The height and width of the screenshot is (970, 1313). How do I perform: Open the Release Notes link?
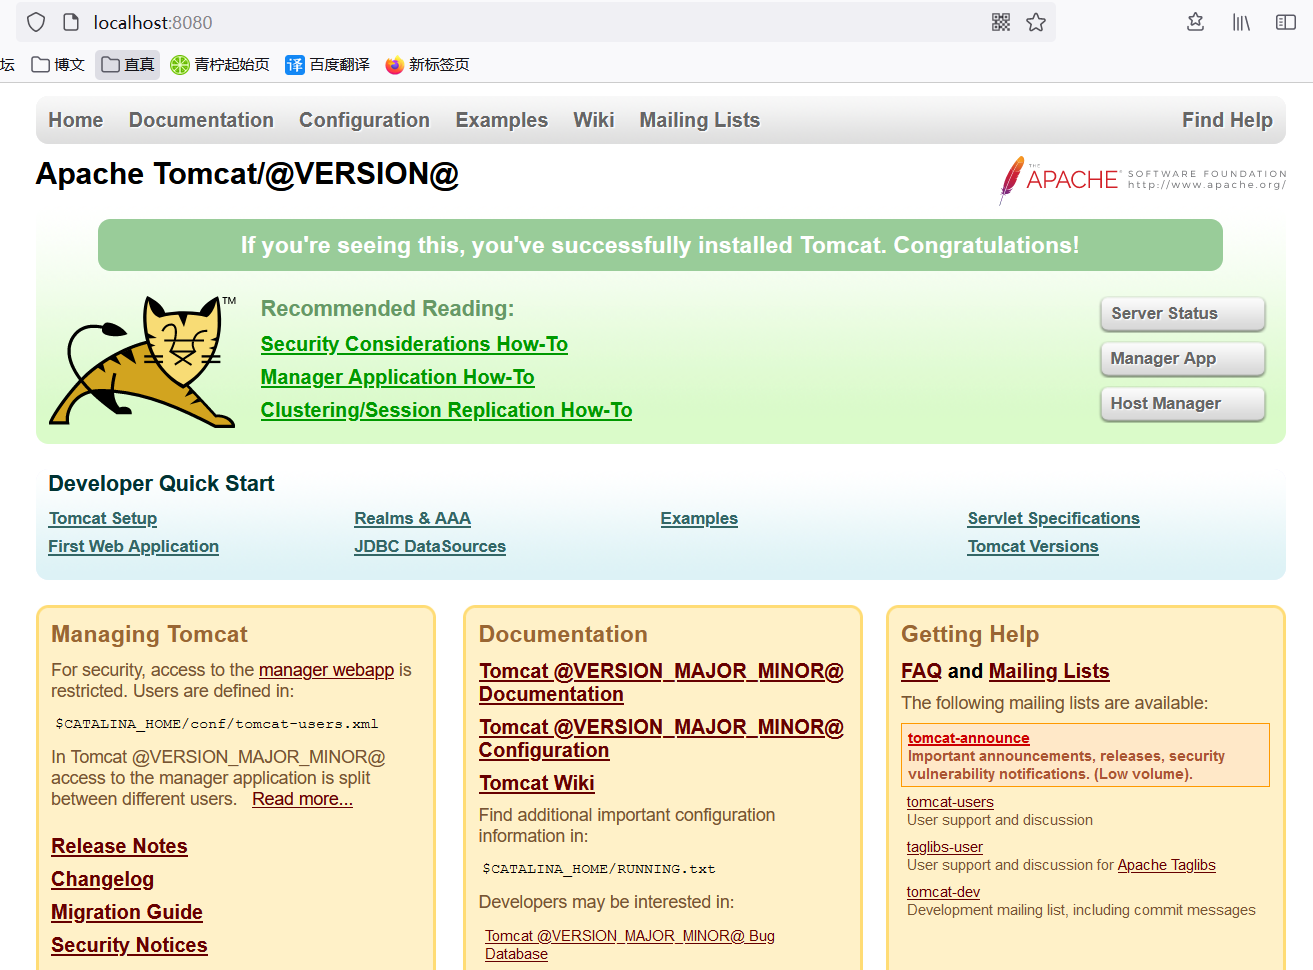point(119,846)
